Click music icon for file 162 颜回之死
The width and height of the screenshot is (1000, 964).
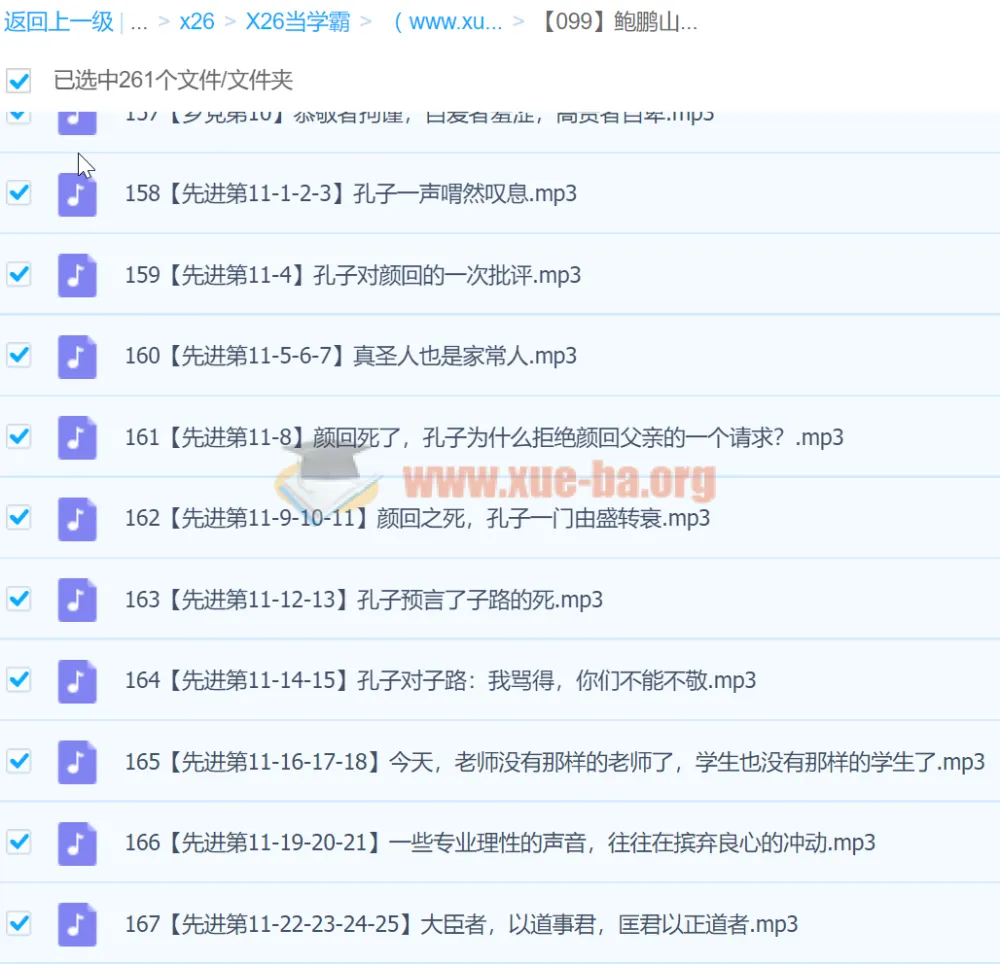pos(77,519)
